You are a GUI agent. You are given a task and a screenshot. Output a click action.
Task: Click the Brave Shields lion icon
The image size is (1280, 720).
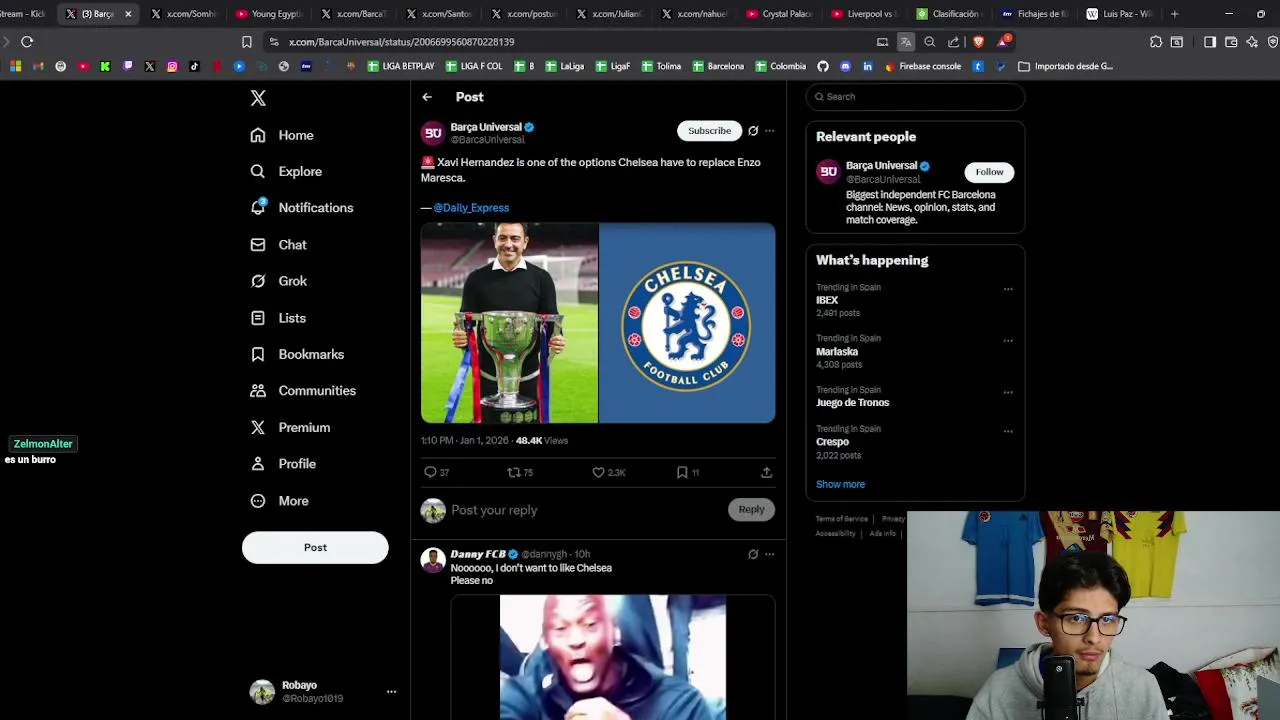point(978,42)
